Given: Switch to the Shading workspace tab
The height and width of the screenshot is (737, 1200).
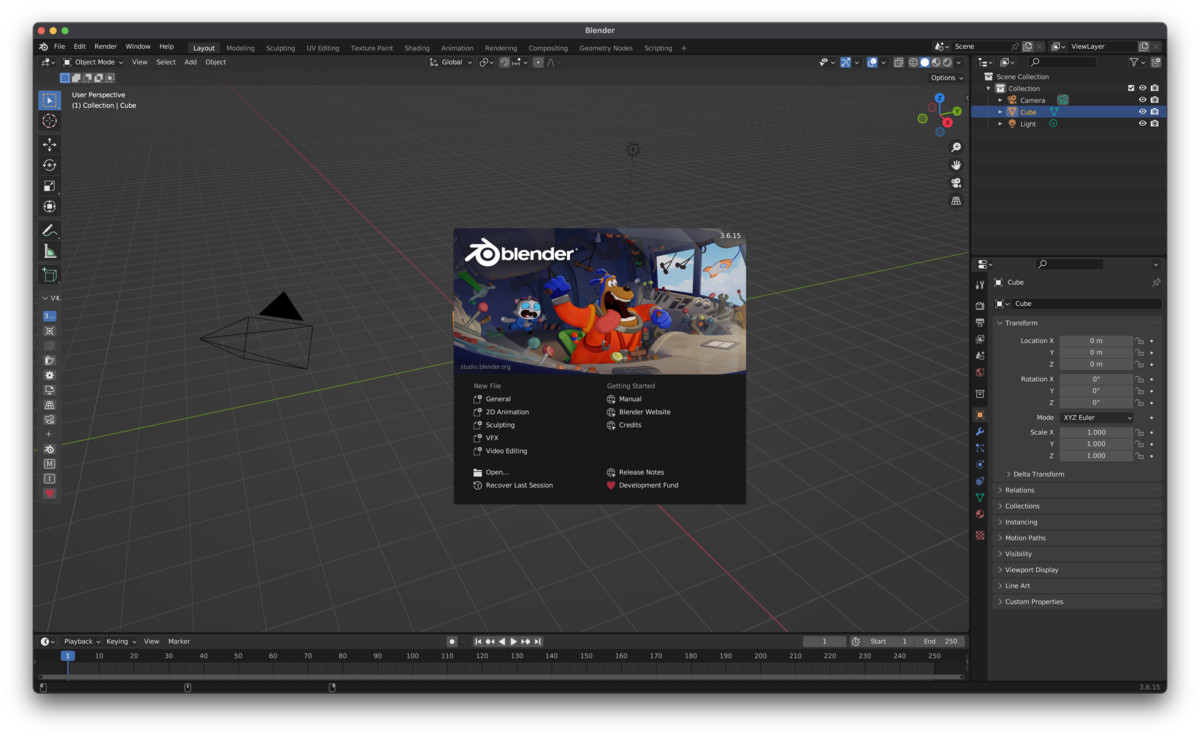Looking at the screenshot, I should tap(417, 48).
